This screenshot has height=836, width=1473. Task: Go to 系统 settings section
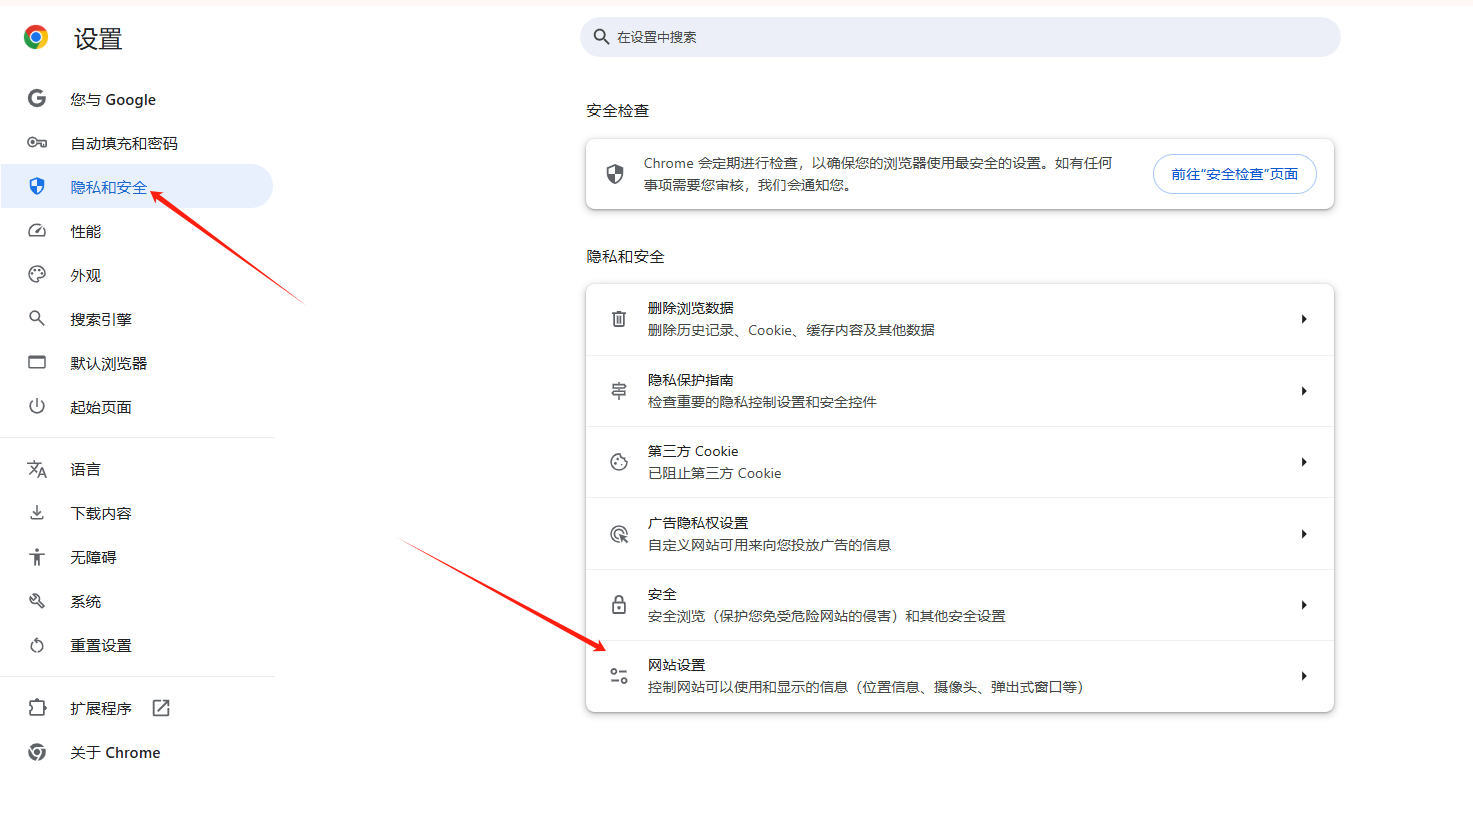pyautogui.click(x=137, y=601)
